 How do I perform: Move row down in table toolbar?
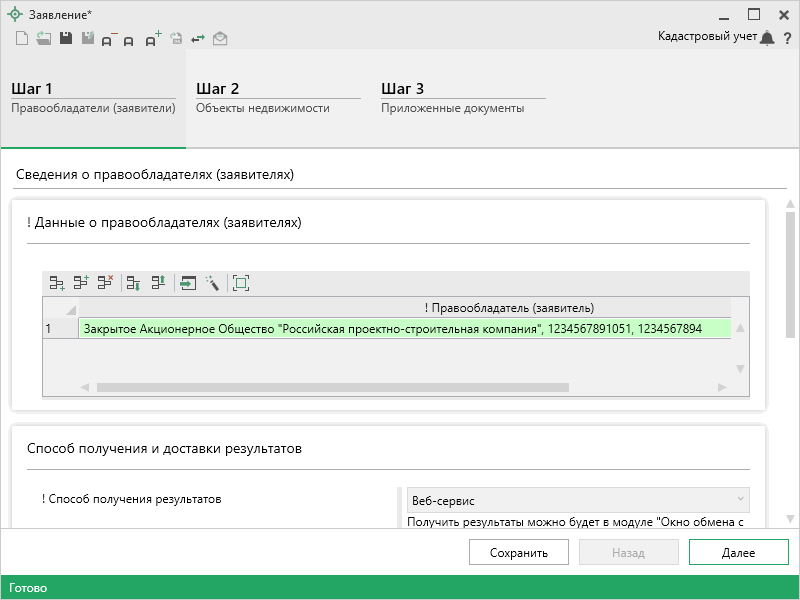(132, 283)
